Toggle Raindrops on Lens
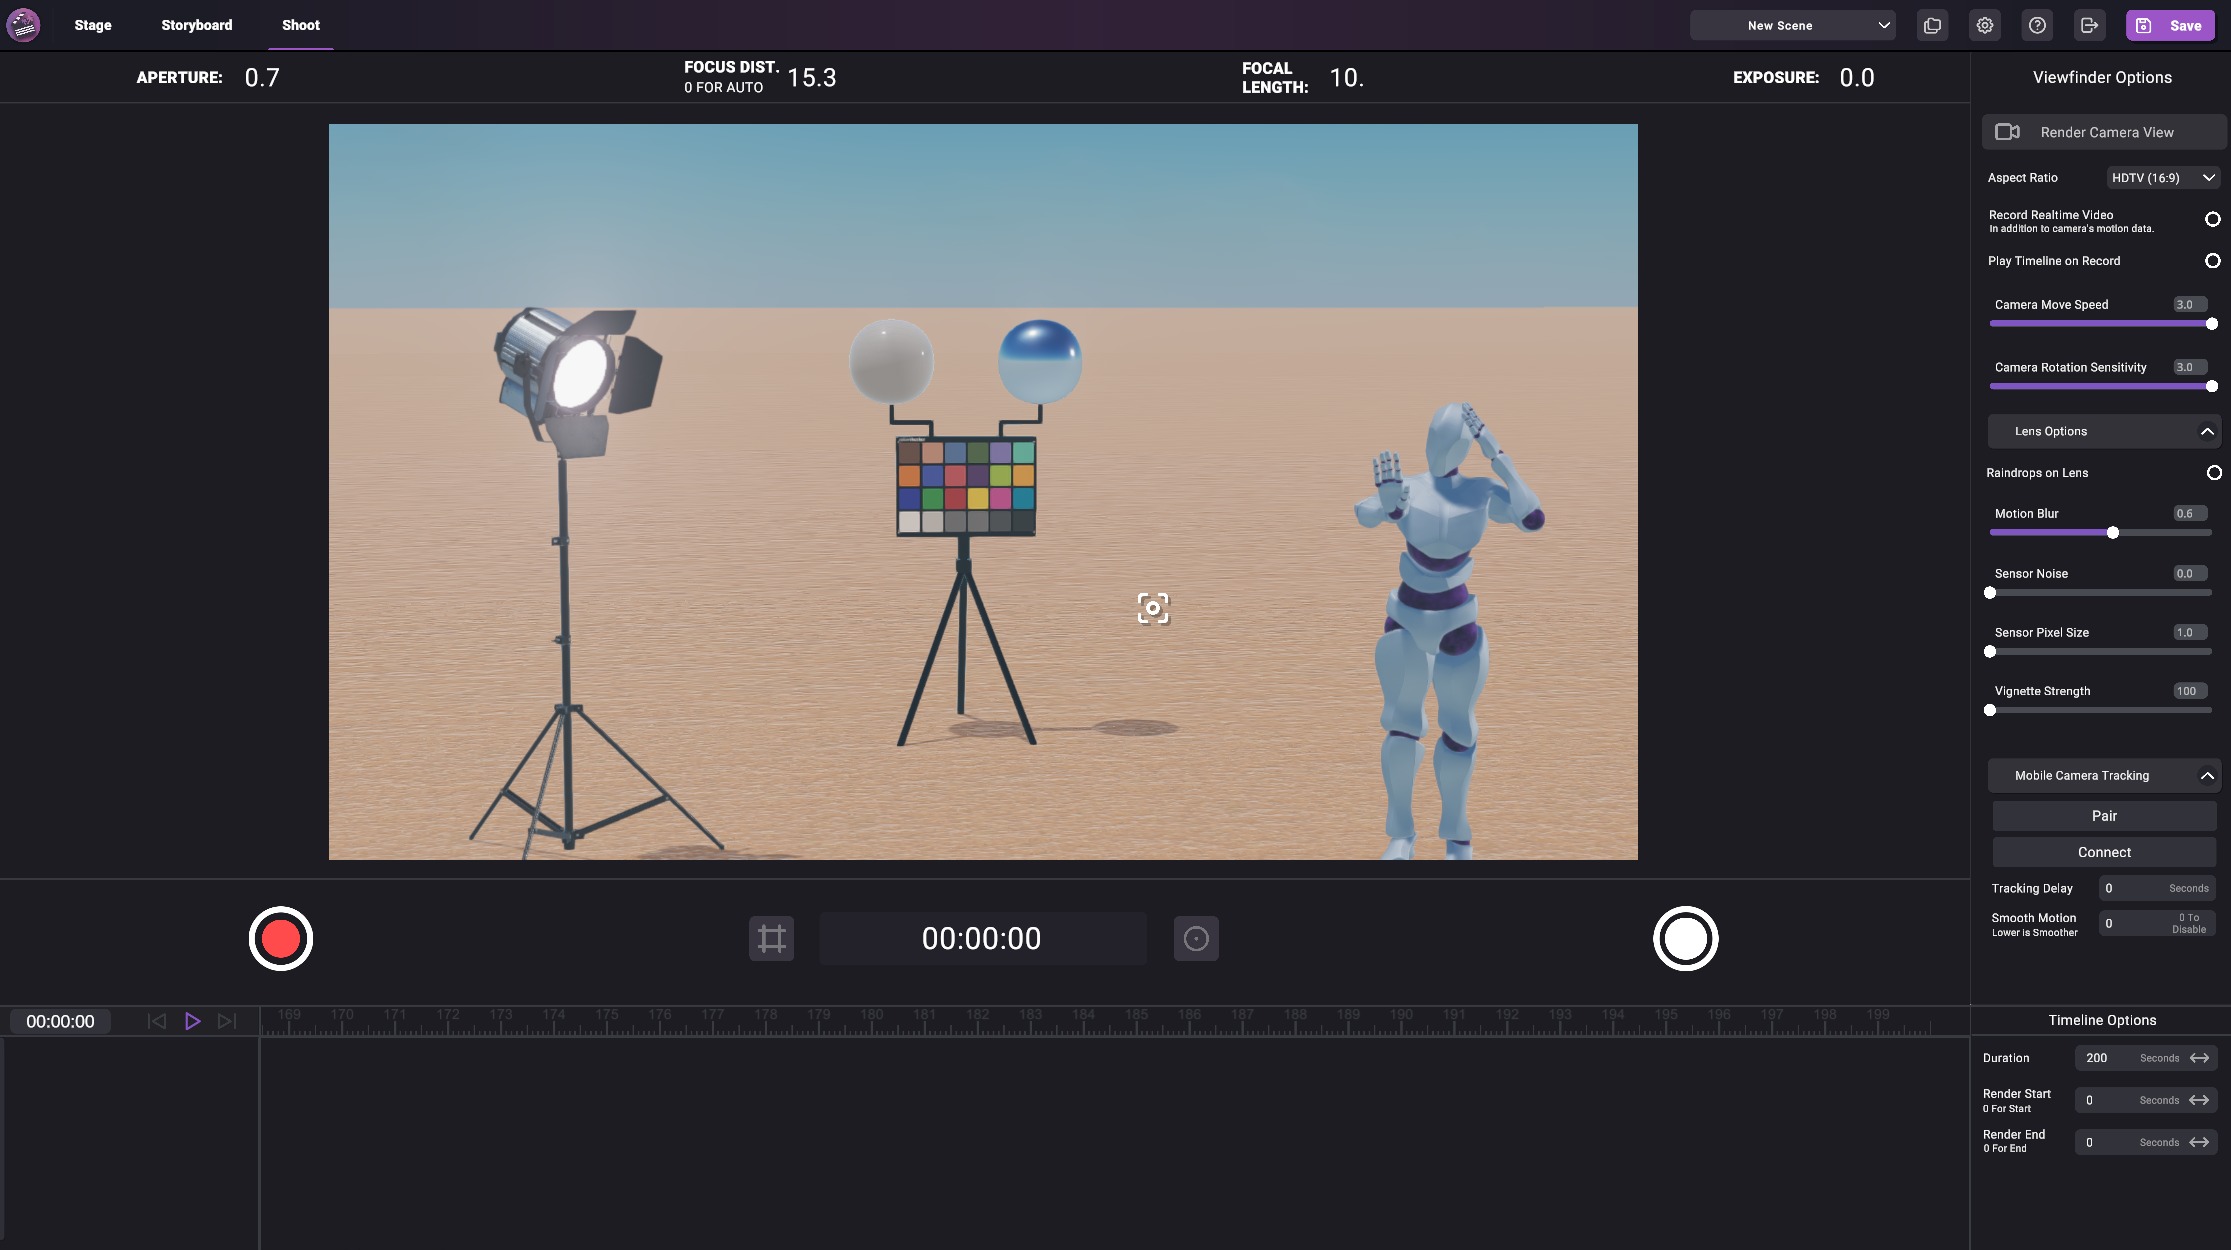The height and width of the screenshot is (1250, 2231). [2213, 473]
